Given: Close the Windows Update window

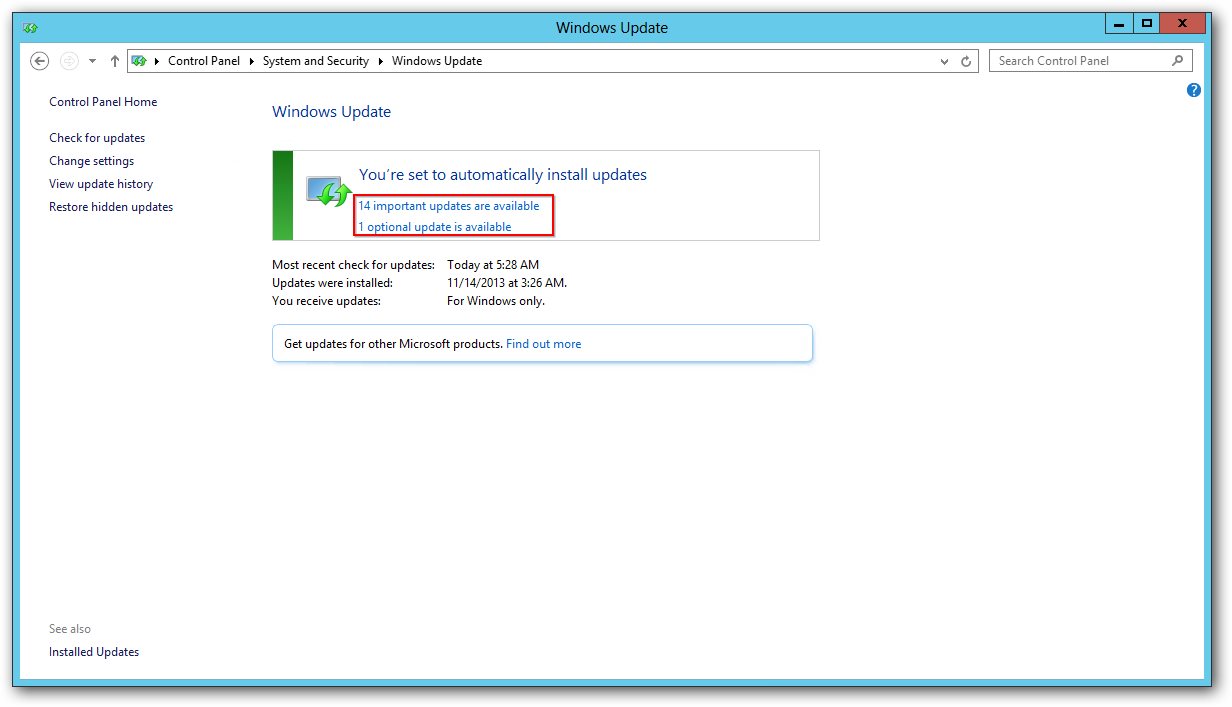Looking at the screenshot, I should pos(1184,23).
